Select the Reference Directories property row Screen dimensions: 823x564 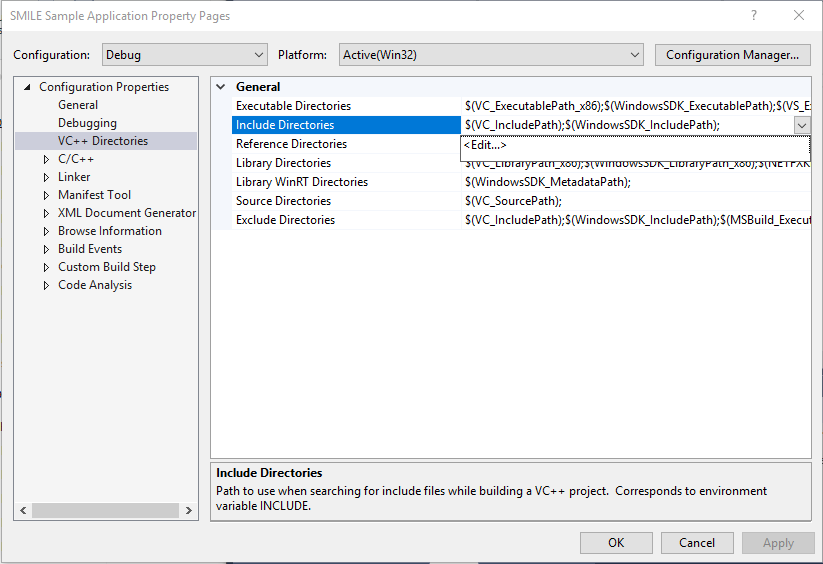tap(346, 144)
